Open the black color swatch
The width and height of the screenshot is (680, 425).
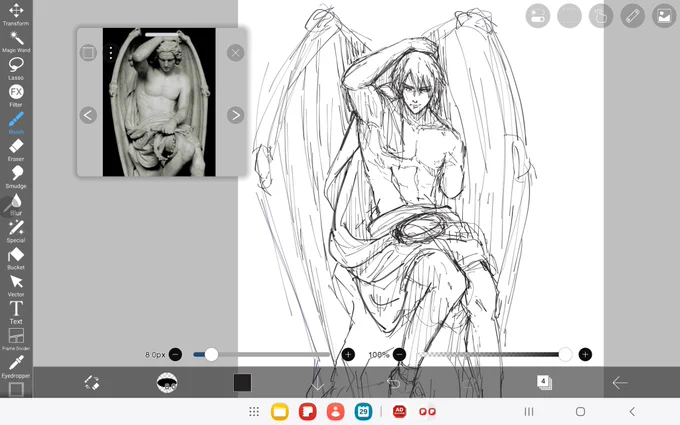(x=242, y=382)
